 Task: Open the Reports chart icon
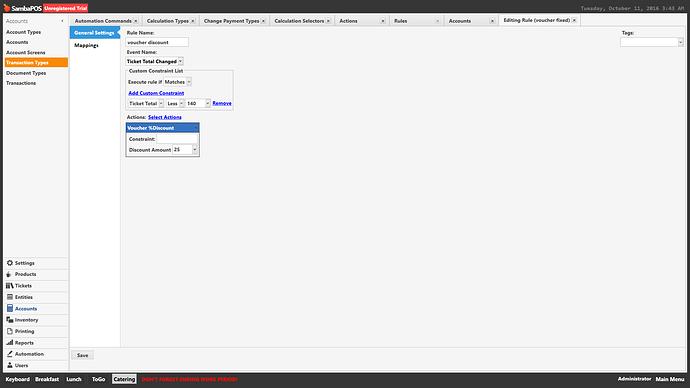(10, 343)
